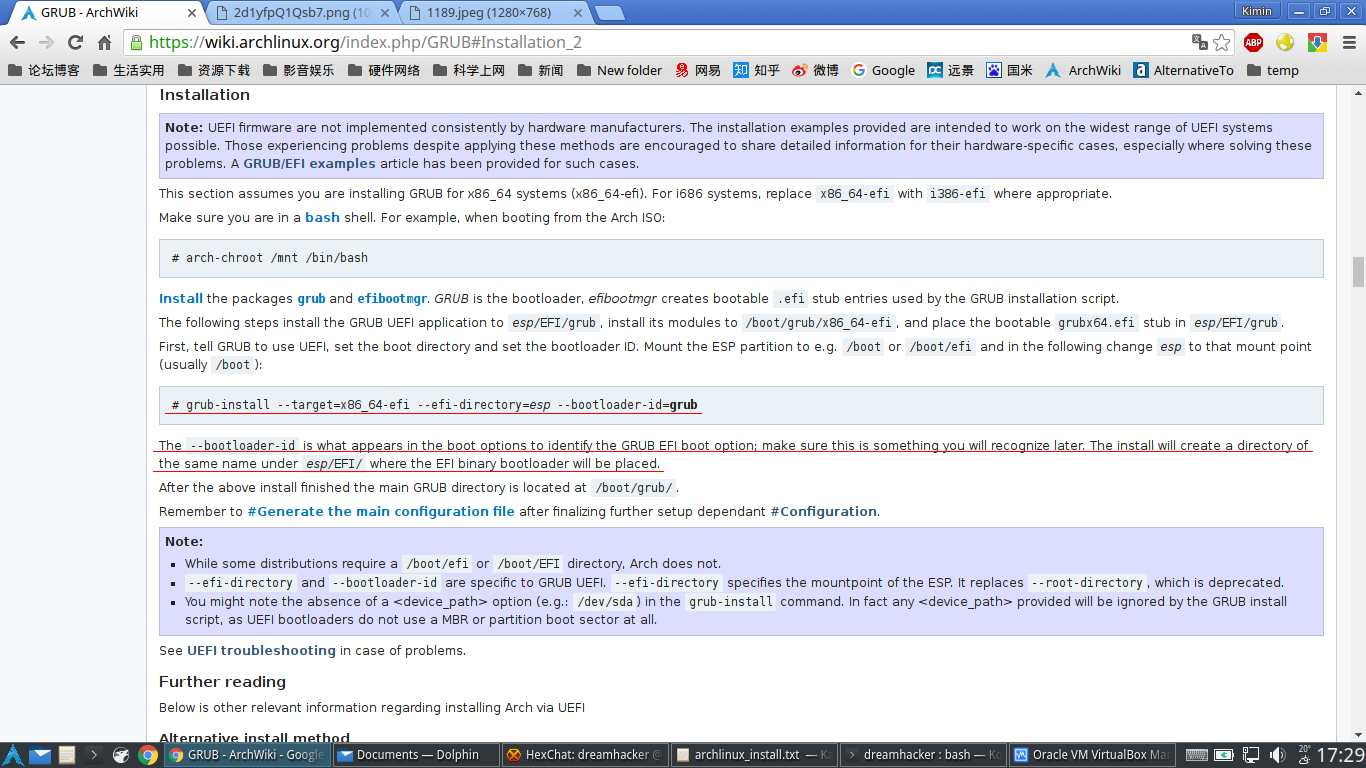The image size is (1366, 768).
Task: Open the battery tray icon
Action: click(x=1225, y=755)
